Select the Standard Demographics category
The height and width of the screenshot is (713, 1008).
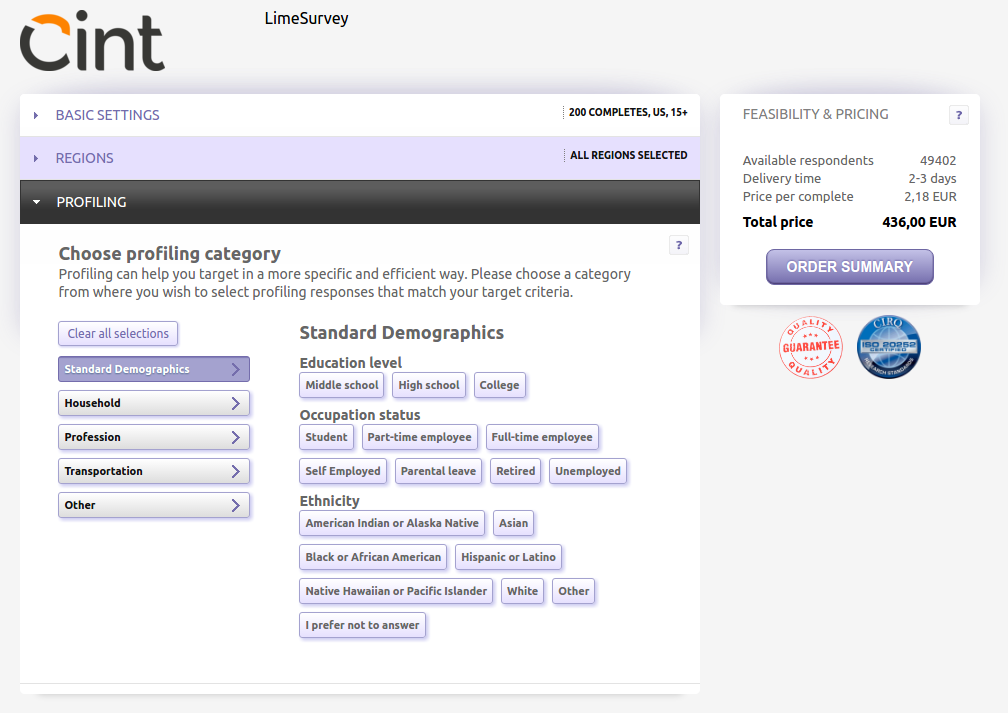click(x=153, y=369)
